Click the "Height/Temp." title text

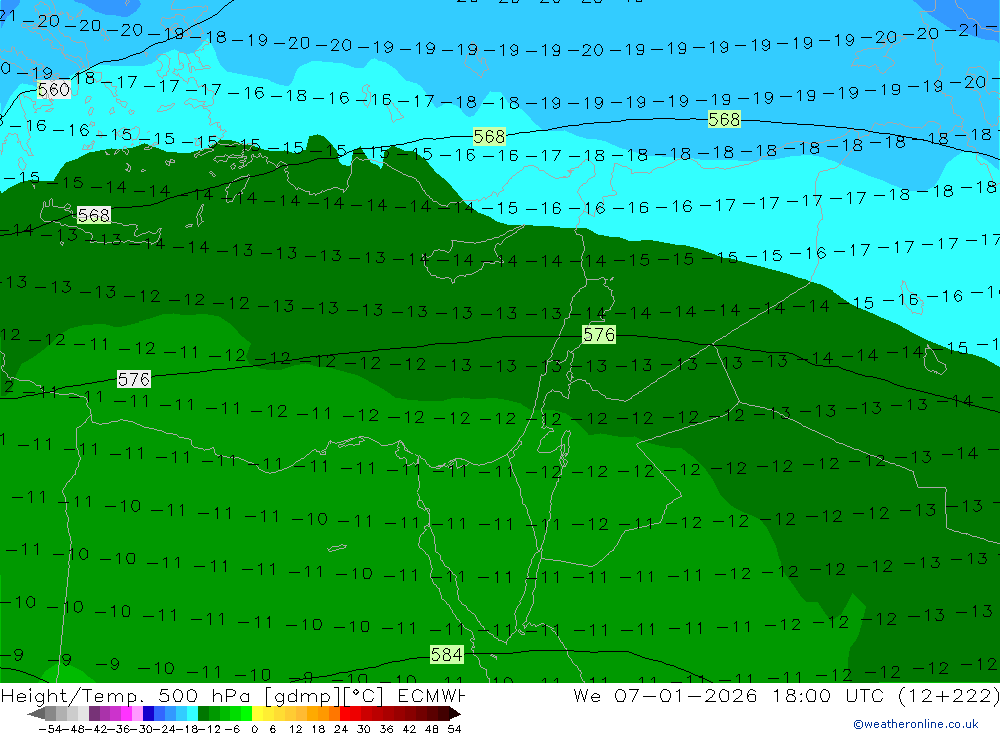coord(73,696)
